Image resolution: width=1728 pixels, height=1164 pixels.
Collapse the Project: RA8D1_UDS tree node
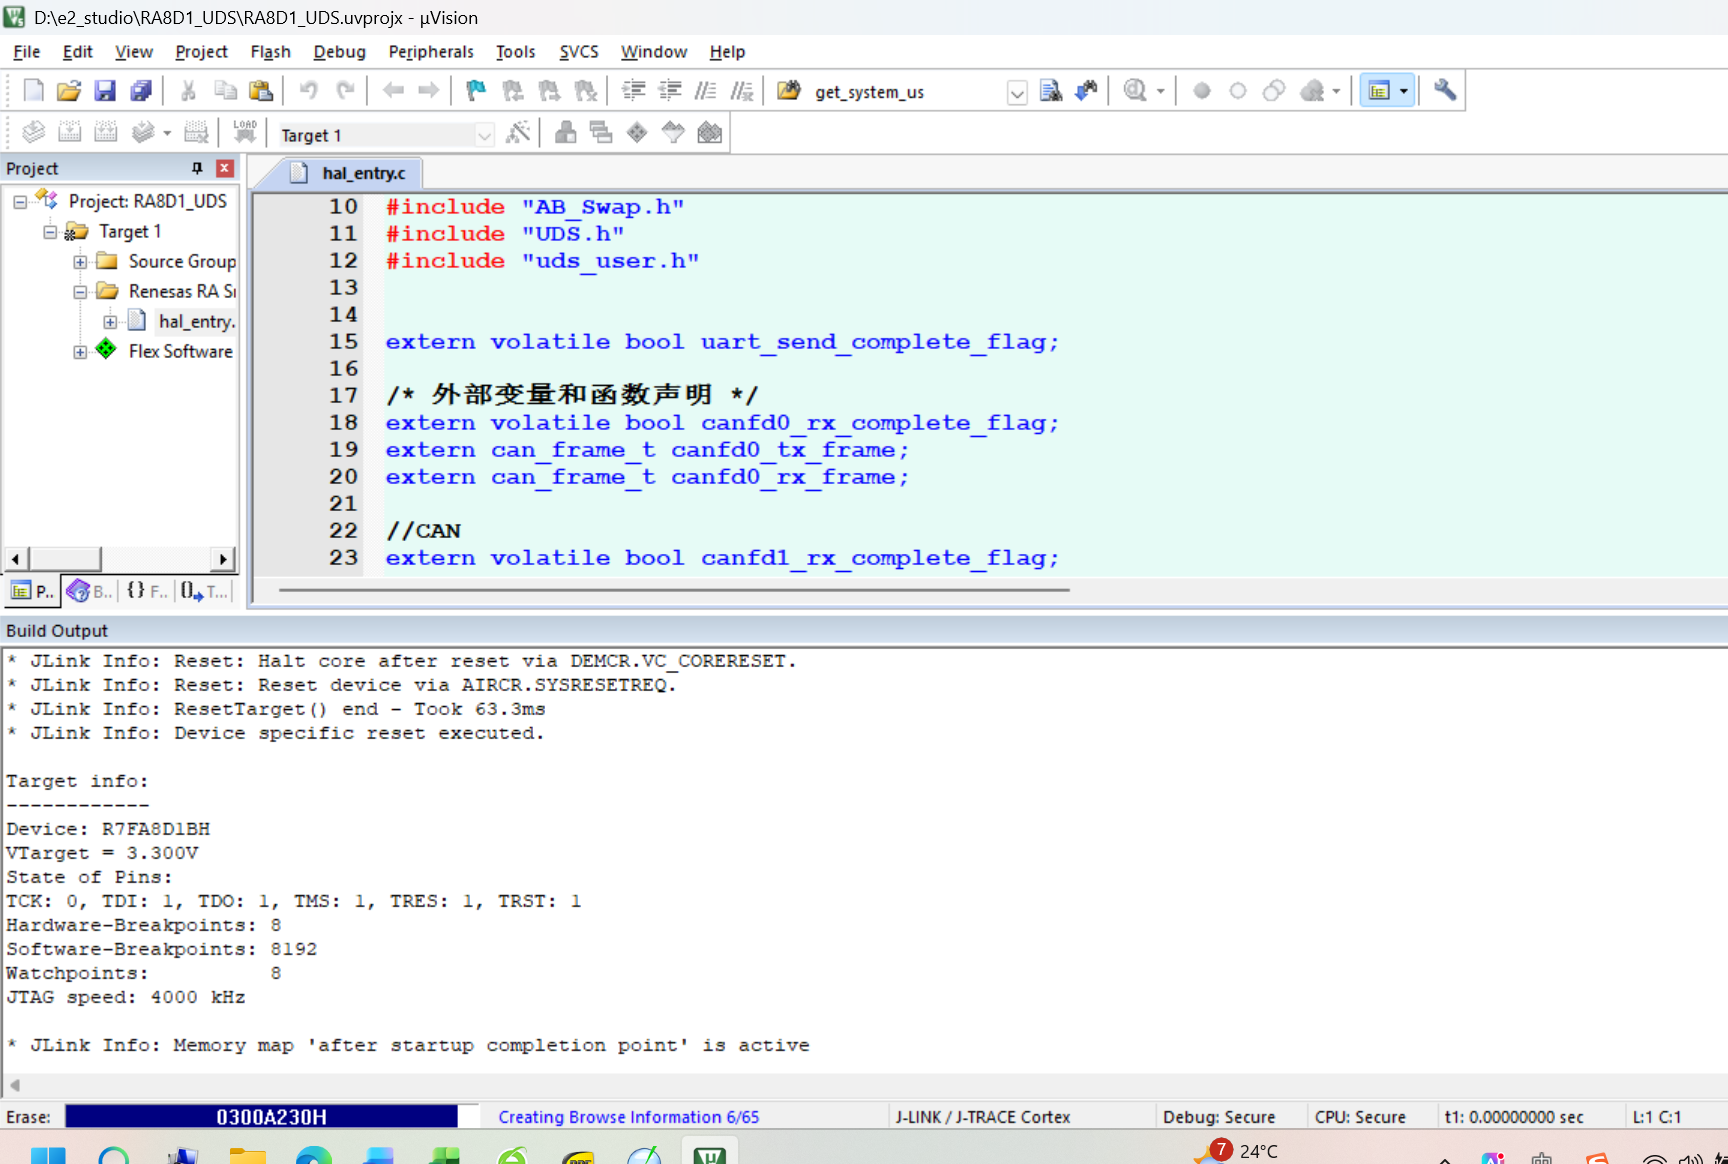click(x=20, y=202)
